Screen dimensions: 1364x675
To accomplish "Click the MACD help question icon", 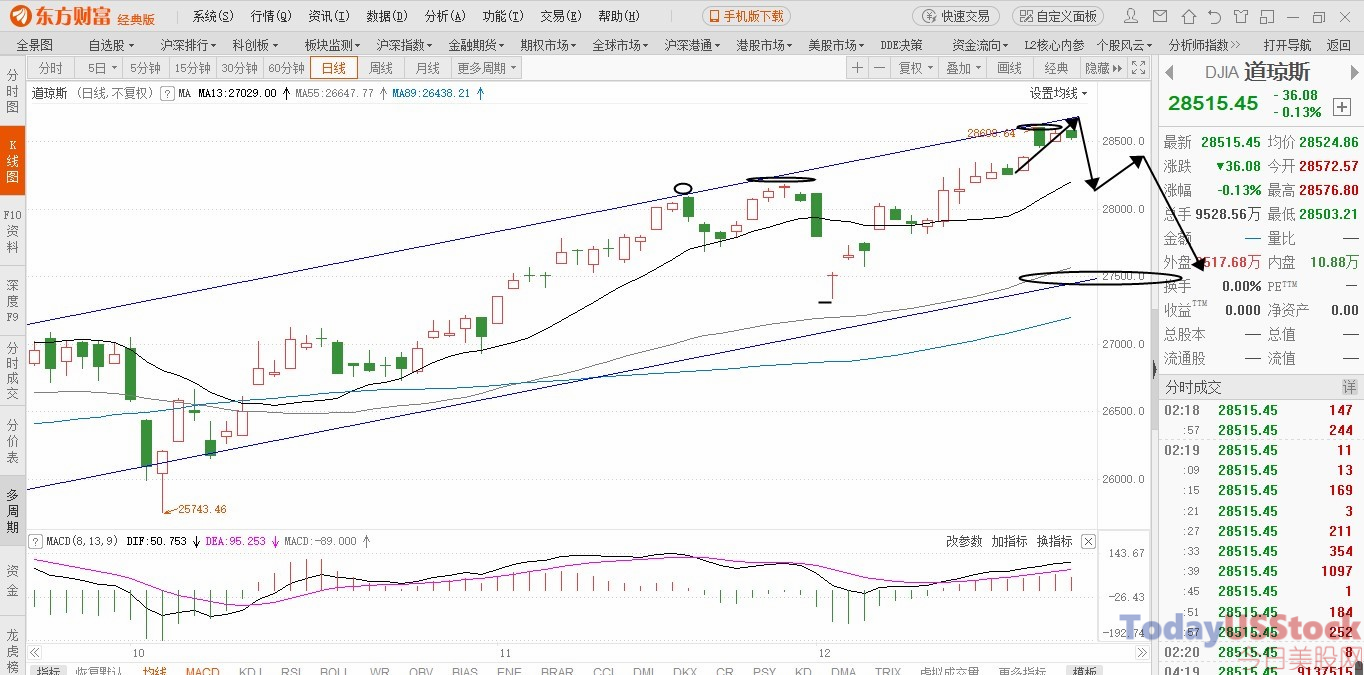I will pyautogui.click(x=36, y=541).
